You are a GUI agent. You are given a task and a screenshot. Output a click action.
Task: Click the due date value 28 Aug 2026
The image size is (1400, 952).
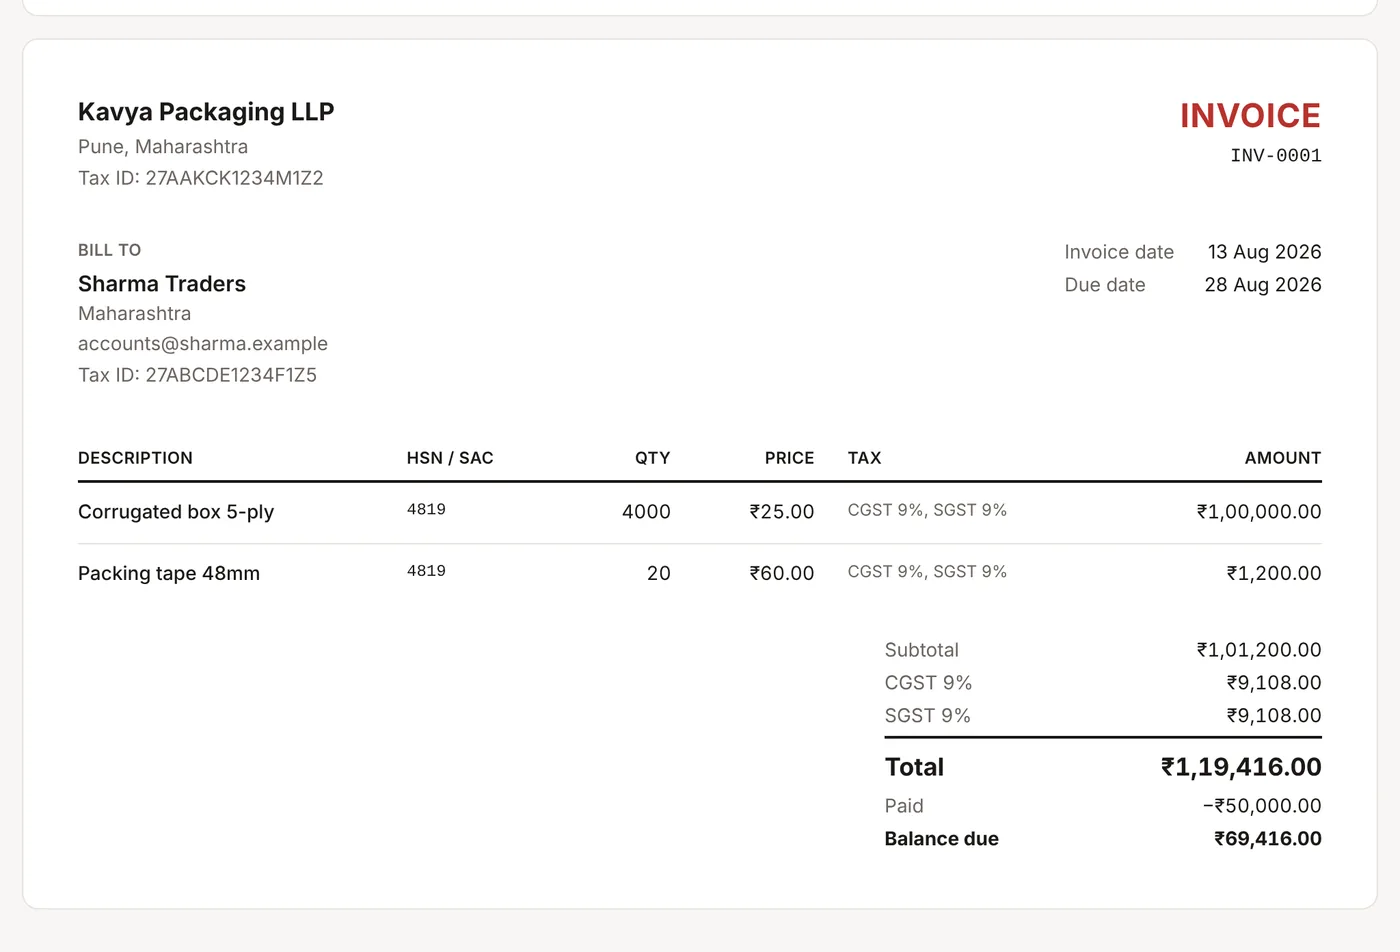click(1263, 285)
